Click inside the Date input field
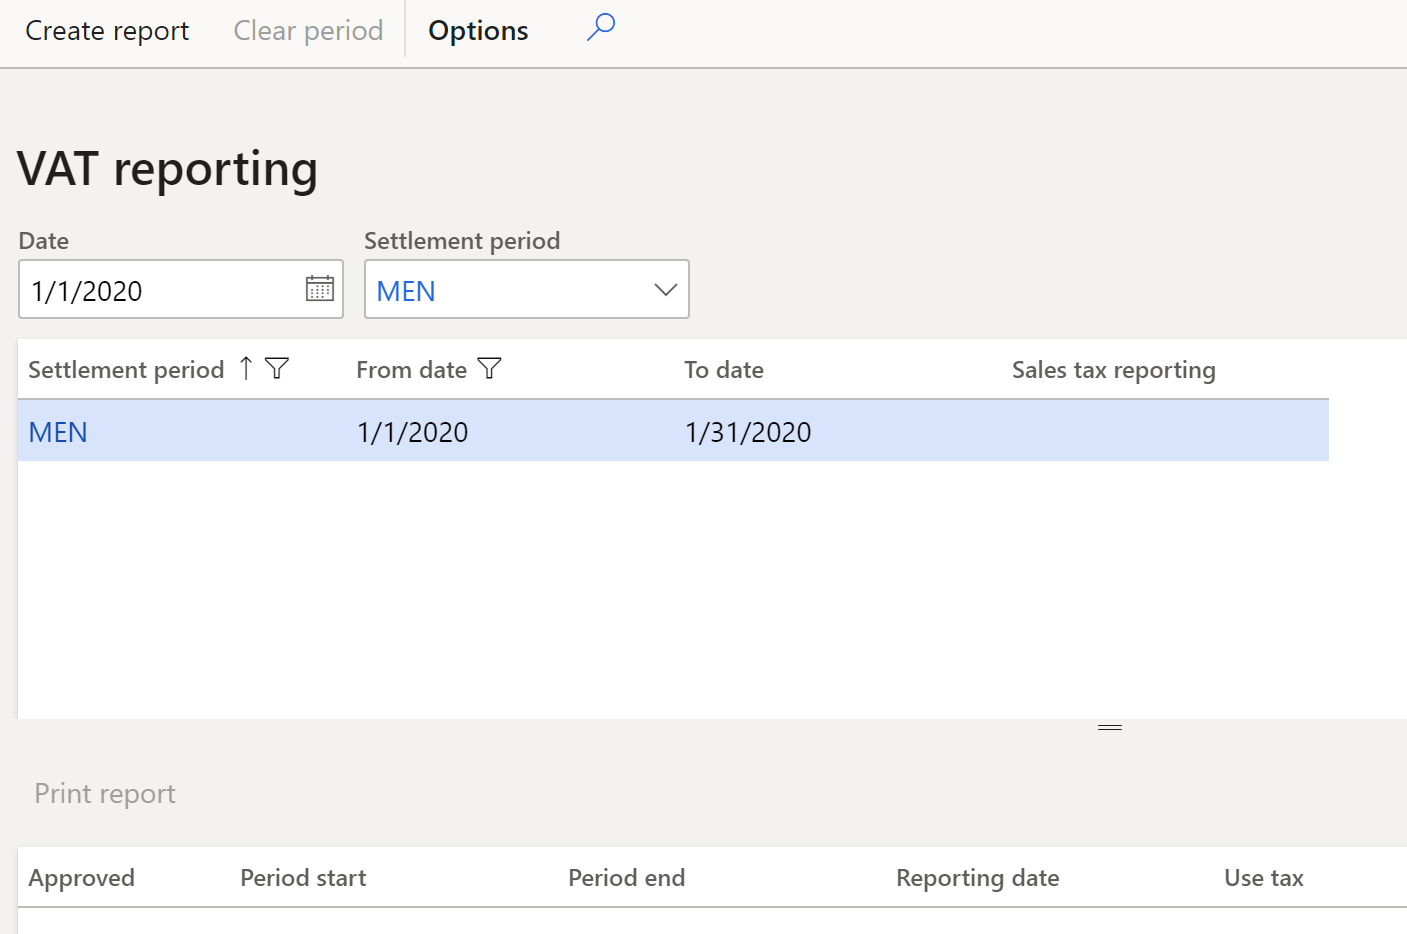 pyautogui.click(x=150, y=289)
